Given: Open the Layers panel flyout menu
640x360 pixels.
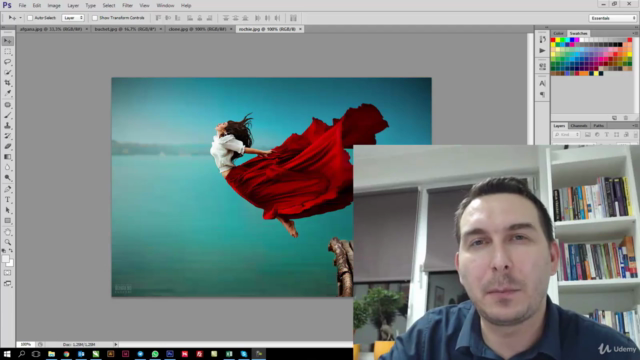Looking at the screenshot, I should click(635, 126).
